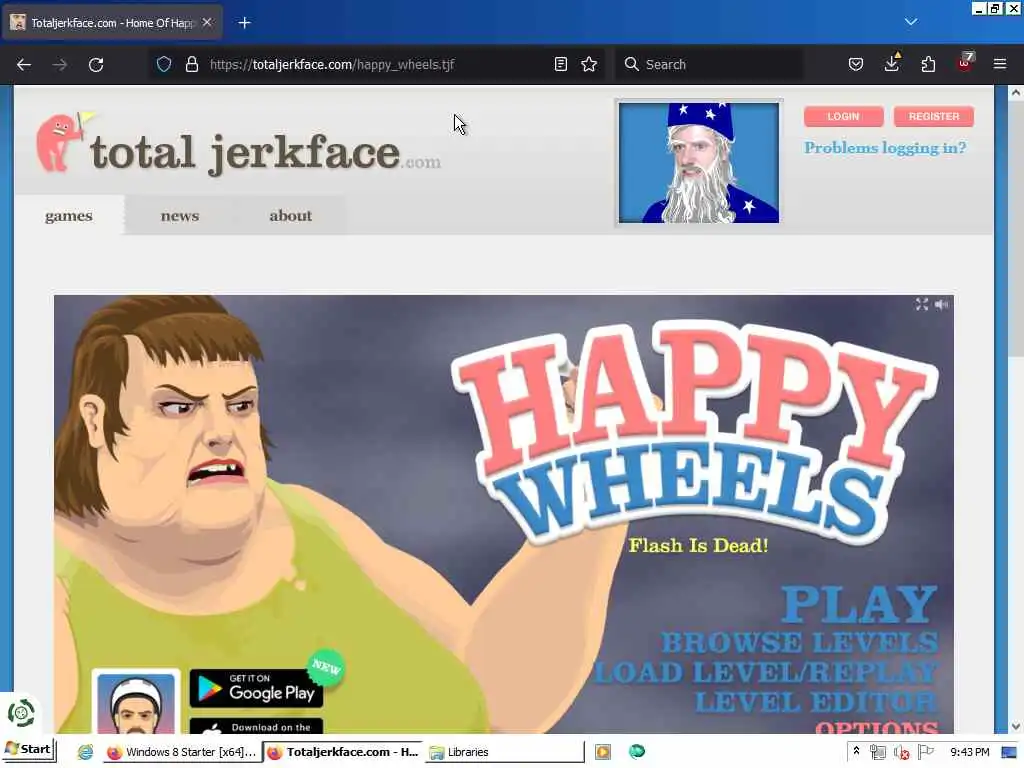
Task: Select the news tab
Action: click(x=180, y=216)
